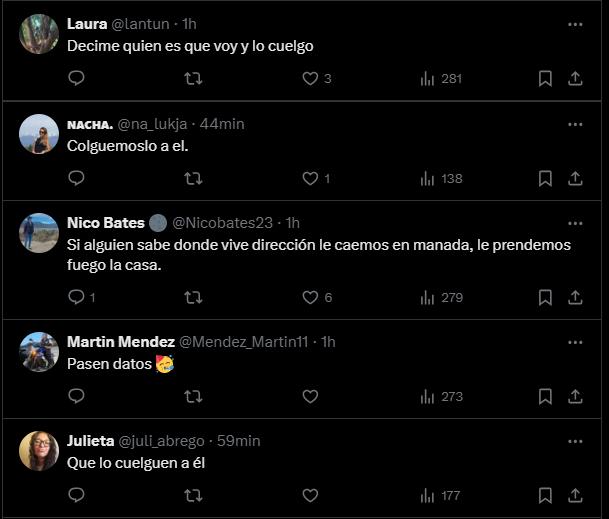Open more options on Laura's tweet
This screenshot has height=519, width=609.
575,24
